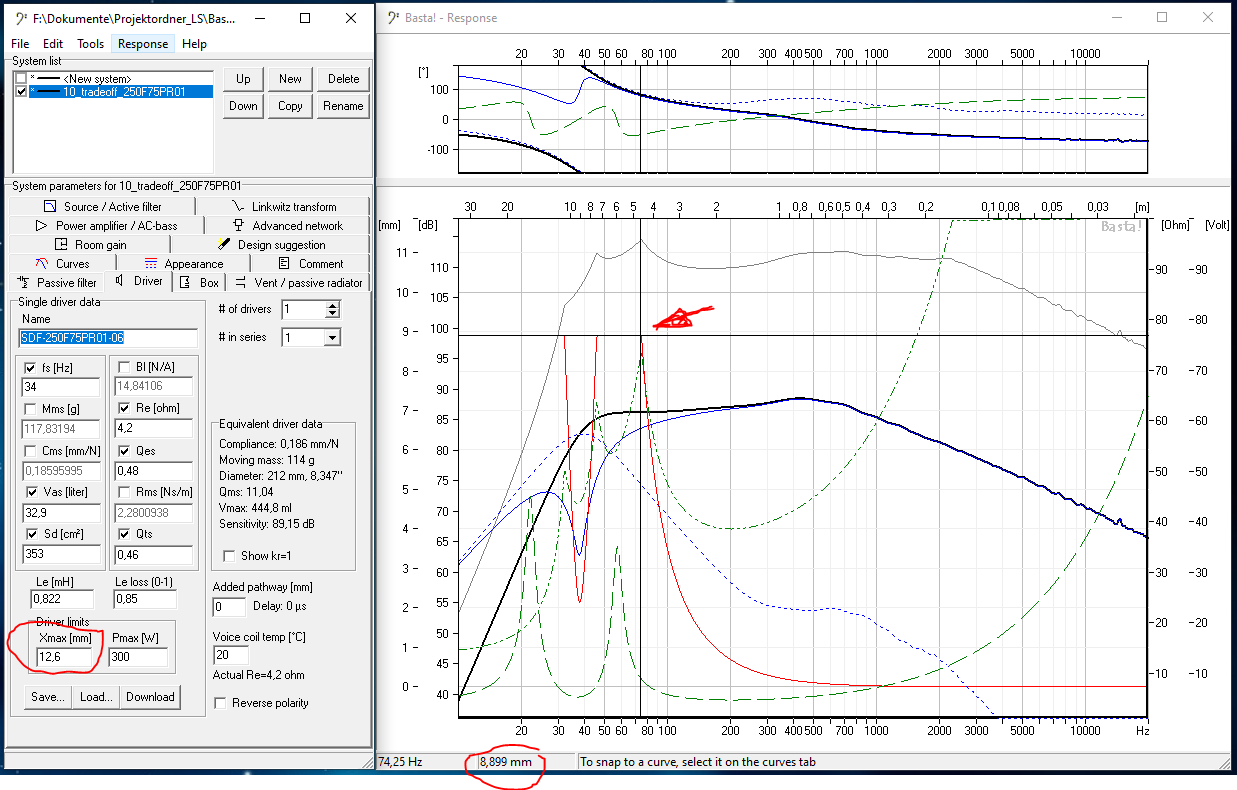Increase the # of drivers spinner

(x=332, y=305)
